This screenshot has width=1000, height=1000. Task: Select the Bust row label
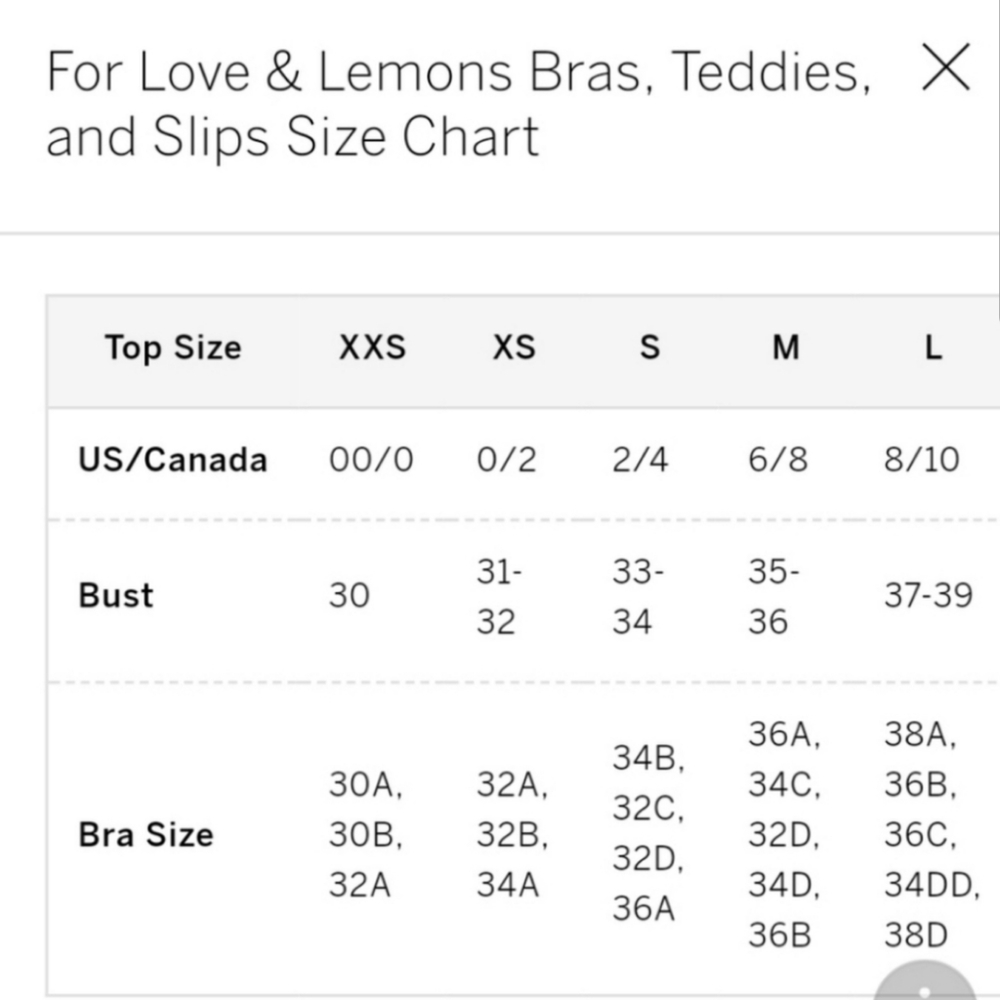(x=115, y=596)
